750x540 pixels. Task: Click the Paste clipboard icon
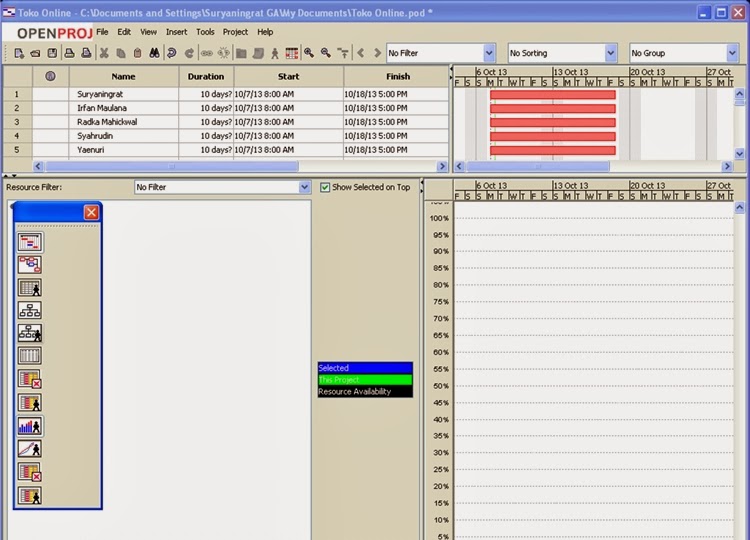point(137,53)
